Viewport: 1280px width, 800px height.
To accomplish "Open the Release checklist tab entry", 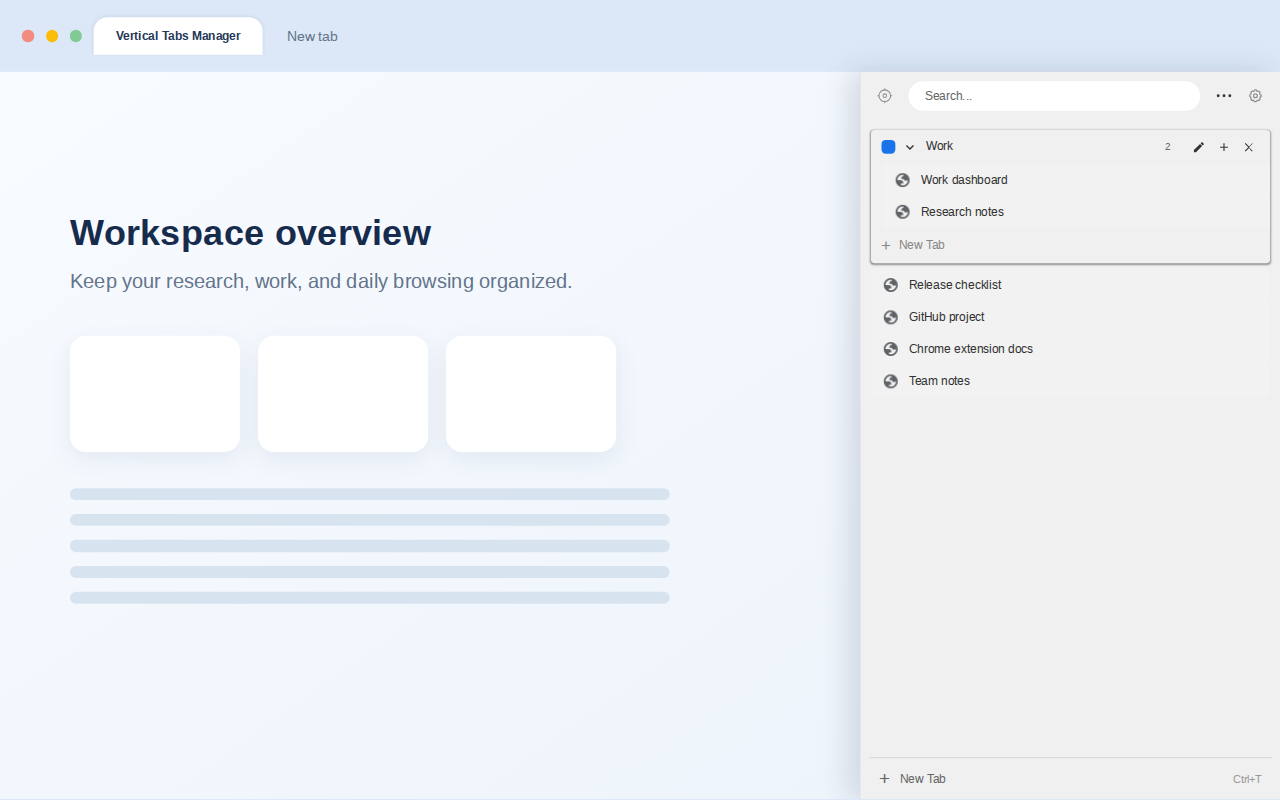I will (1070, 285).
